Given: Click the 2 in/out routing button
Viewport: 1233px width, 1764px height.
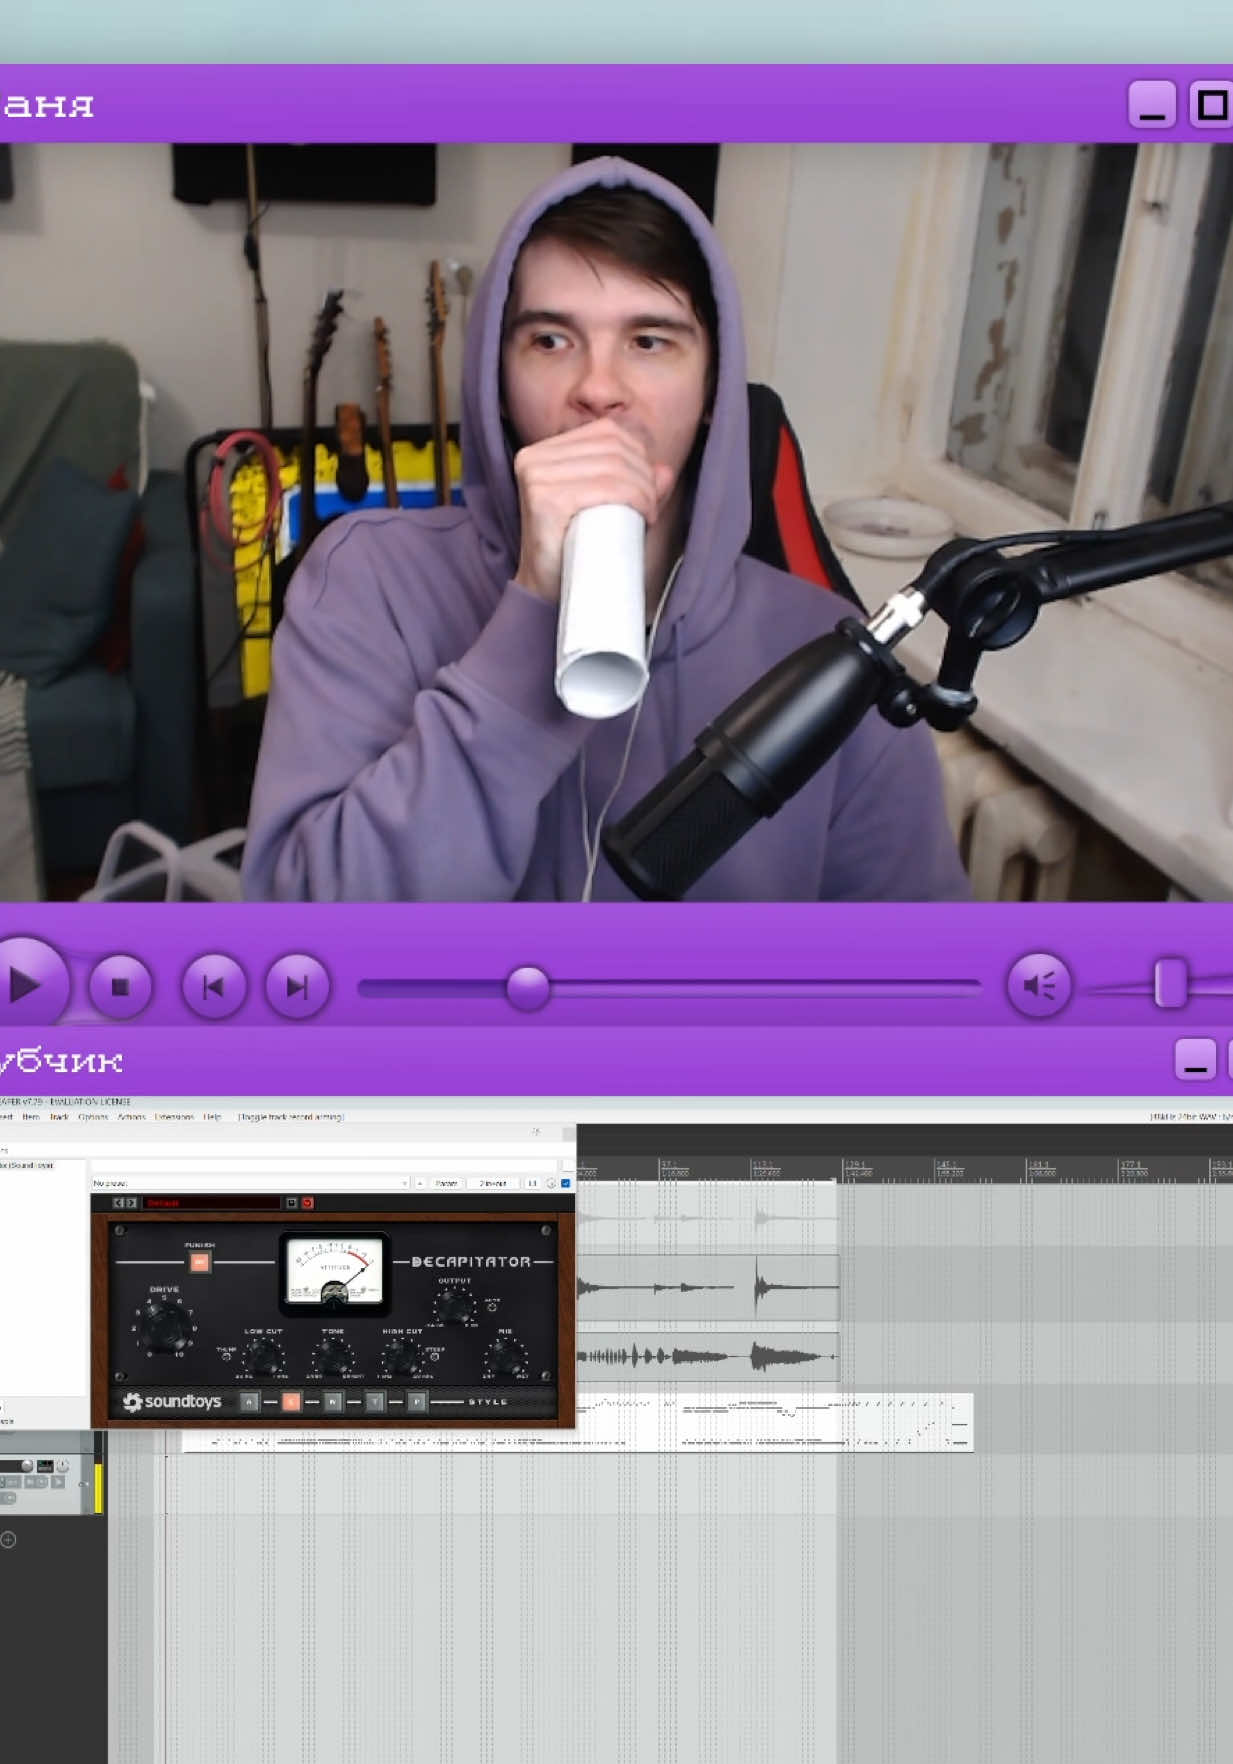Looking at the screenshot, I should pyautogui.click(x=492, y=1183).
